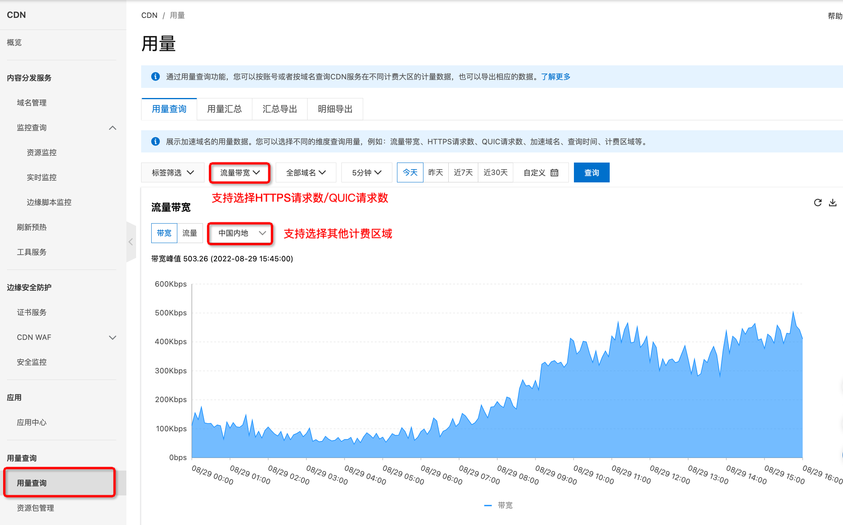Click the blue 查询 button
This screenshot has height=525, width=843.
point(591,172)
